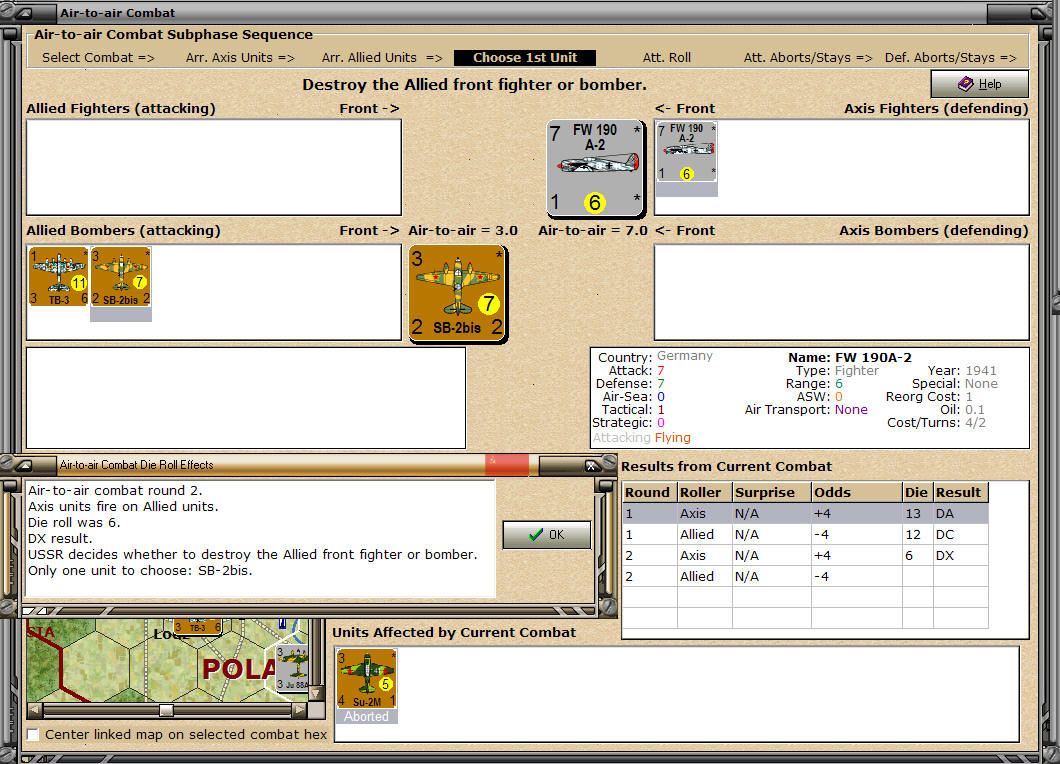Open the Help button
1060x764 pixels.
[980, 84]
